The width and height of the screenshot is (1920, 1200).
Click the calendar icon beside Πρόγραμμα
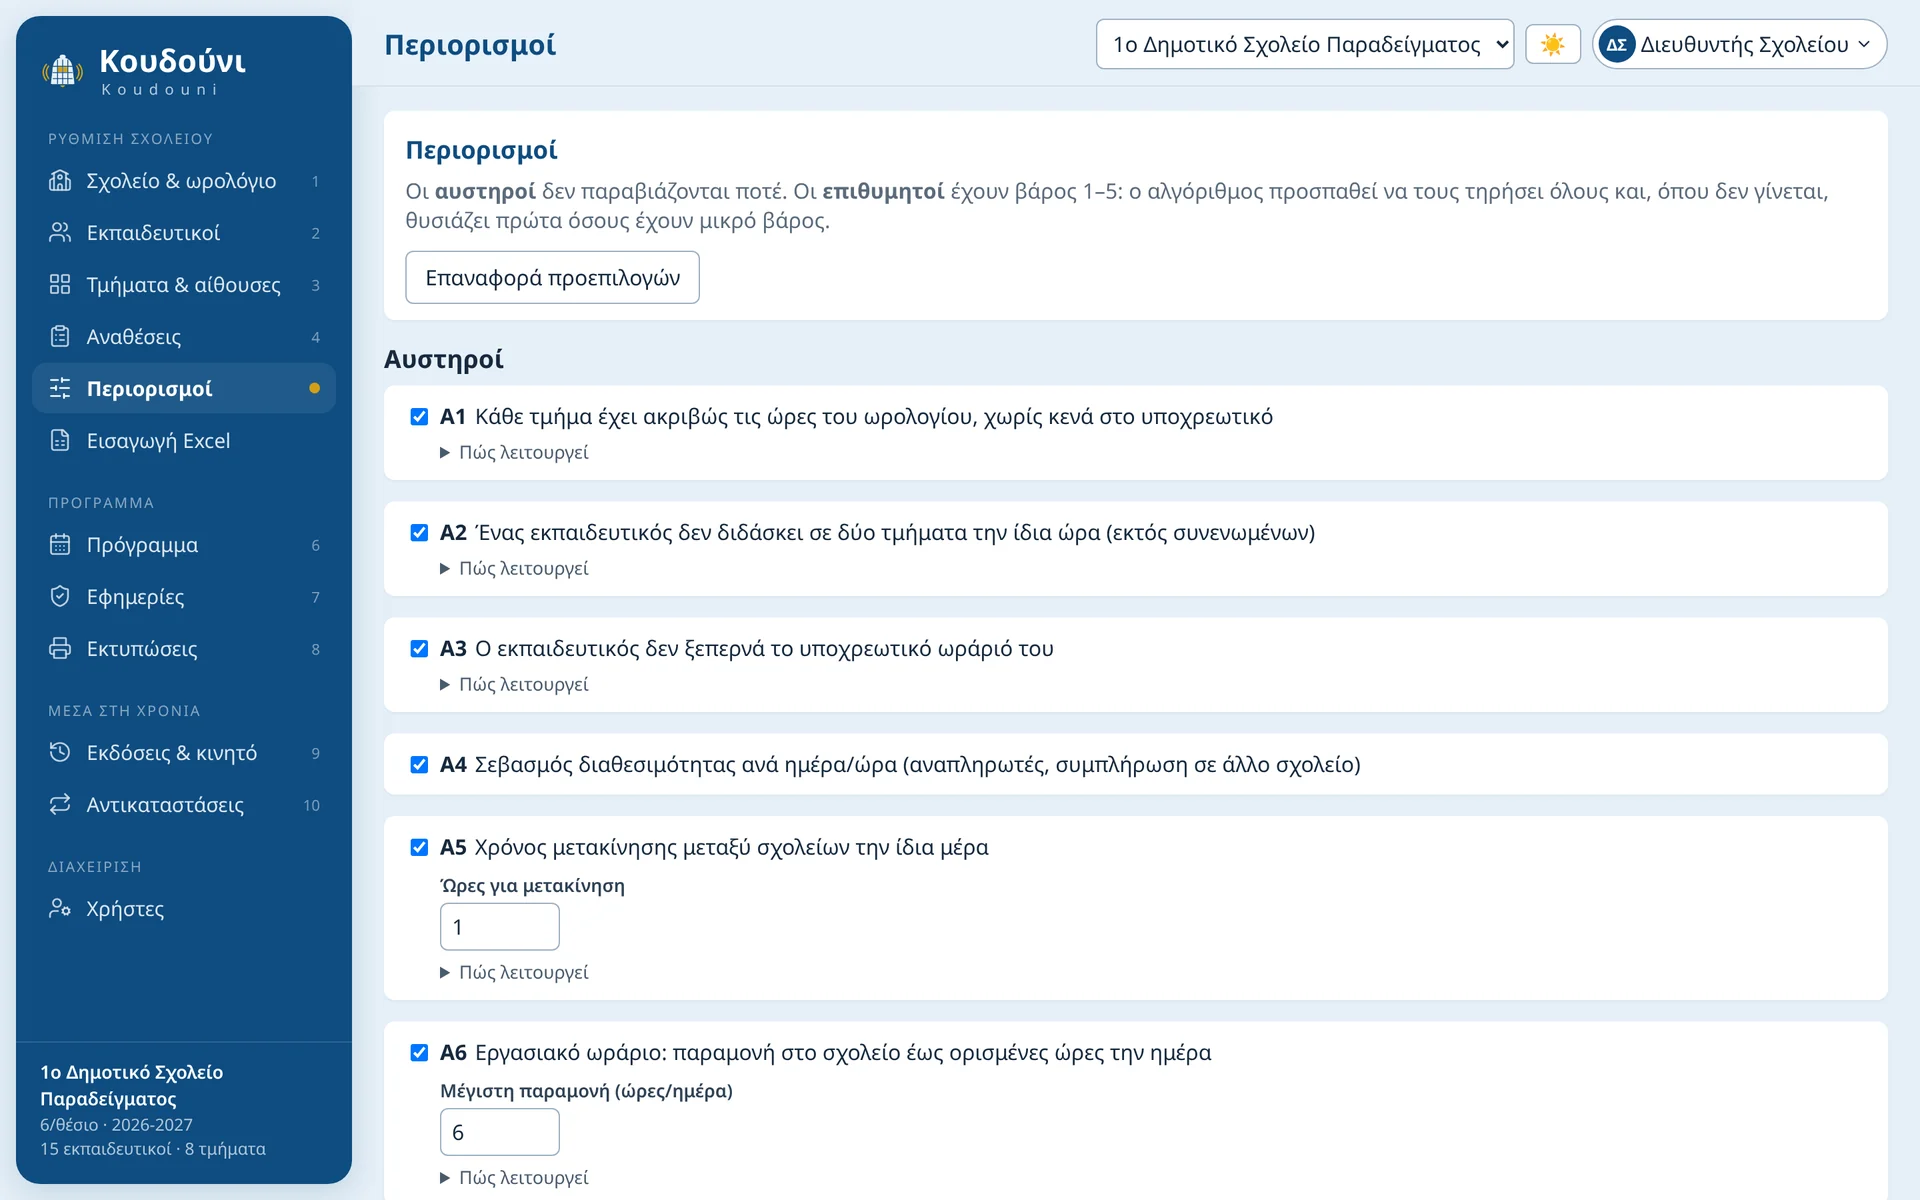60,545
